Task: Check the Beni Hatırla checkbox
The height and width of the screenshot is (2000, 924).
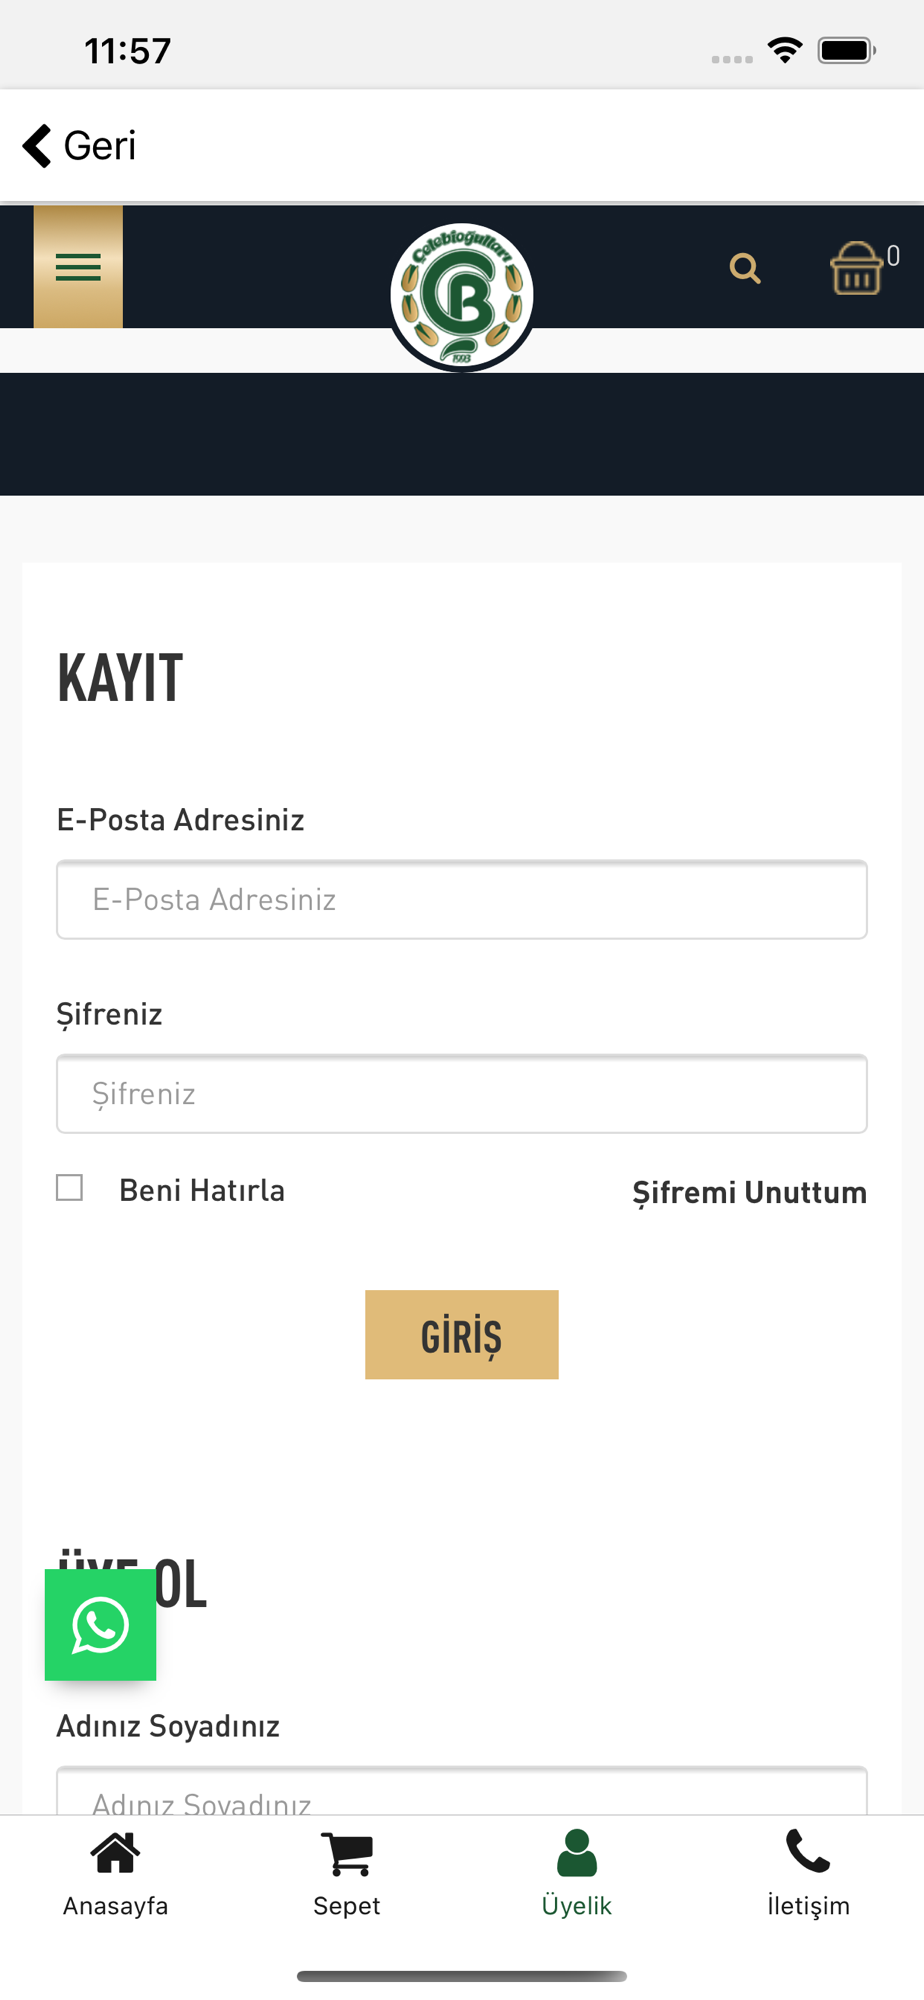Action: click(x=70, y=1188)
